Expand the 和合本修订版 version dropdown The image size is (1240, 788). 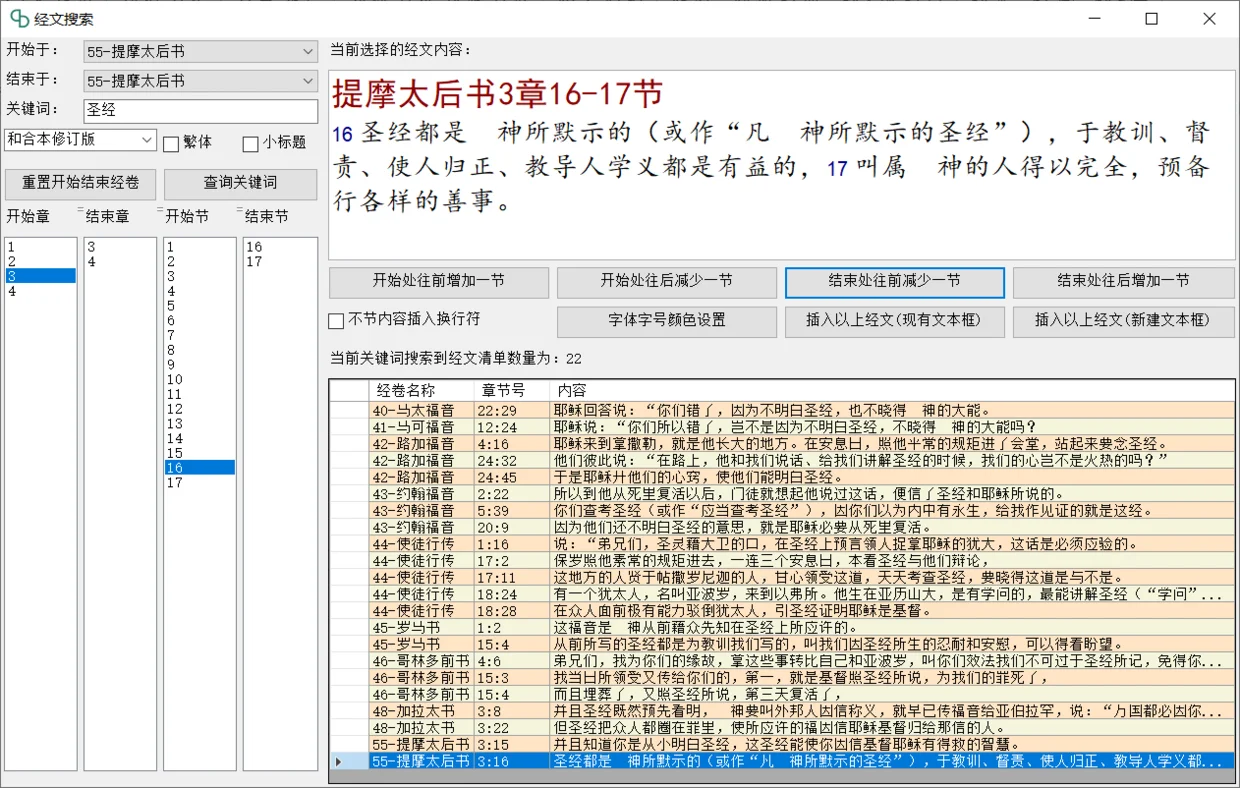click(x=81, y=140)
